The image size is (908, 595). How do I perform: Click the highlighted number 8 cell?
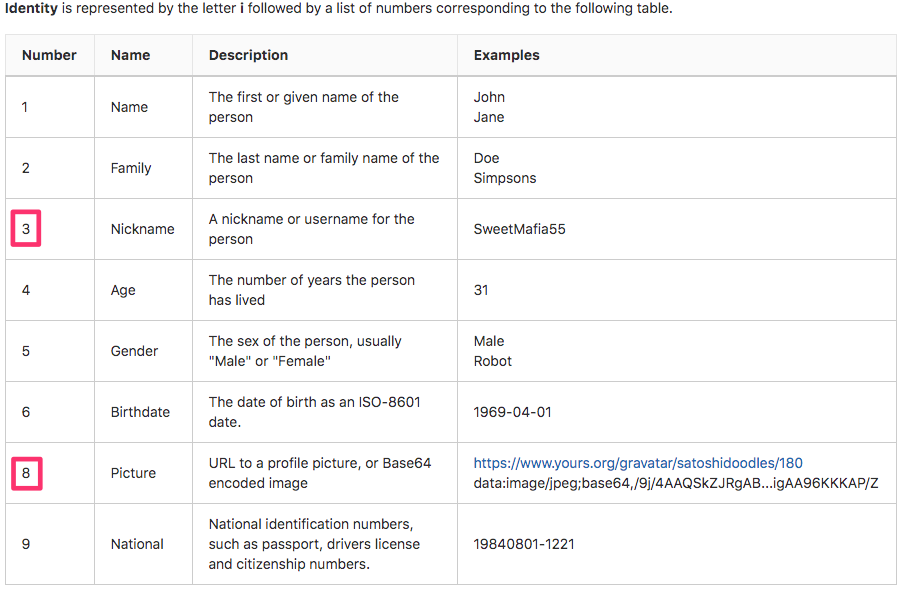click(27, 473)
